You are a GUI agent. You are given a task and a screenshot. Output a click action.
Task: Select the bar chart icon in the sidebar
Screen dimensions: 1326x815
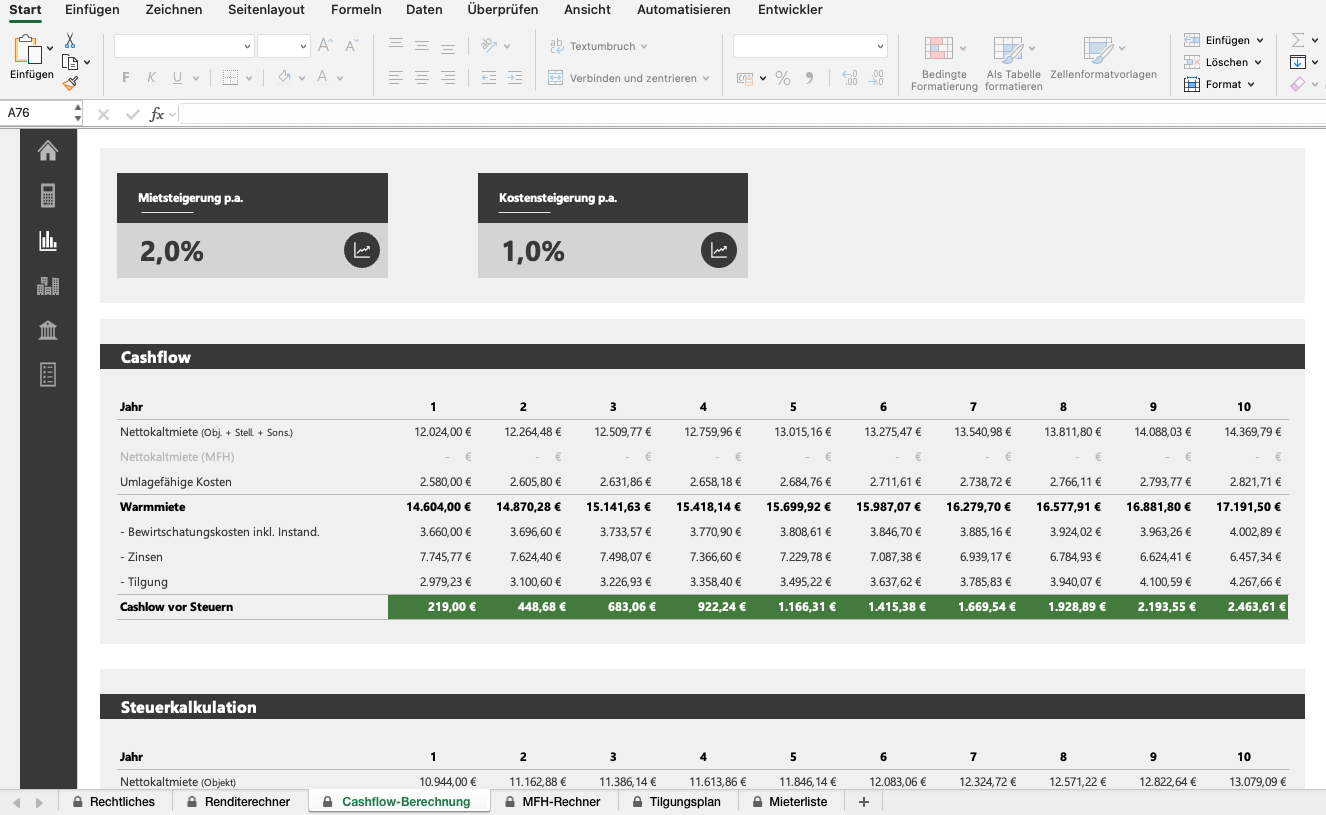(x=47, y=240)
